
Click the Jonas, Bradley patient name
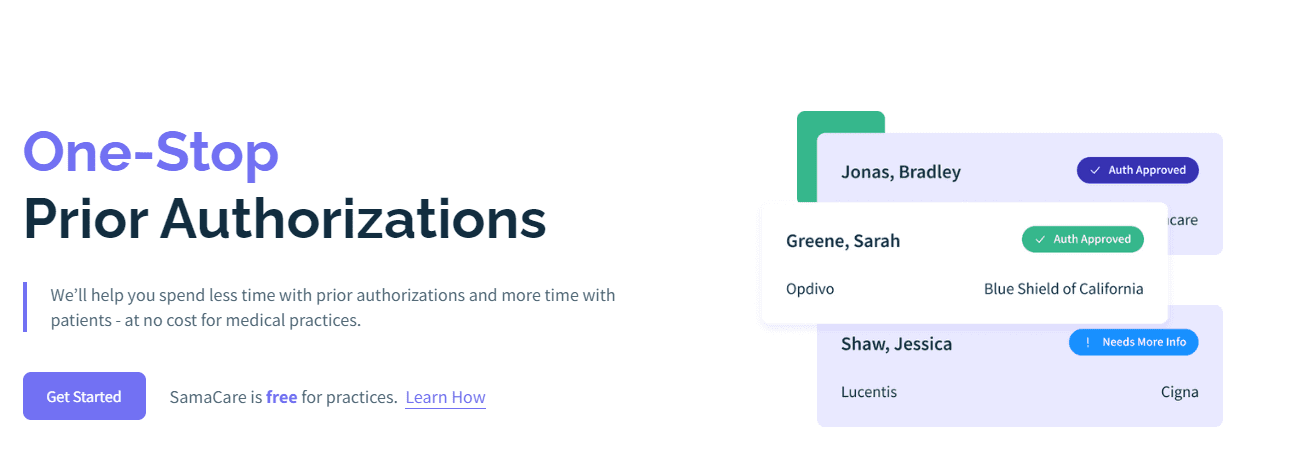[901, 172]
